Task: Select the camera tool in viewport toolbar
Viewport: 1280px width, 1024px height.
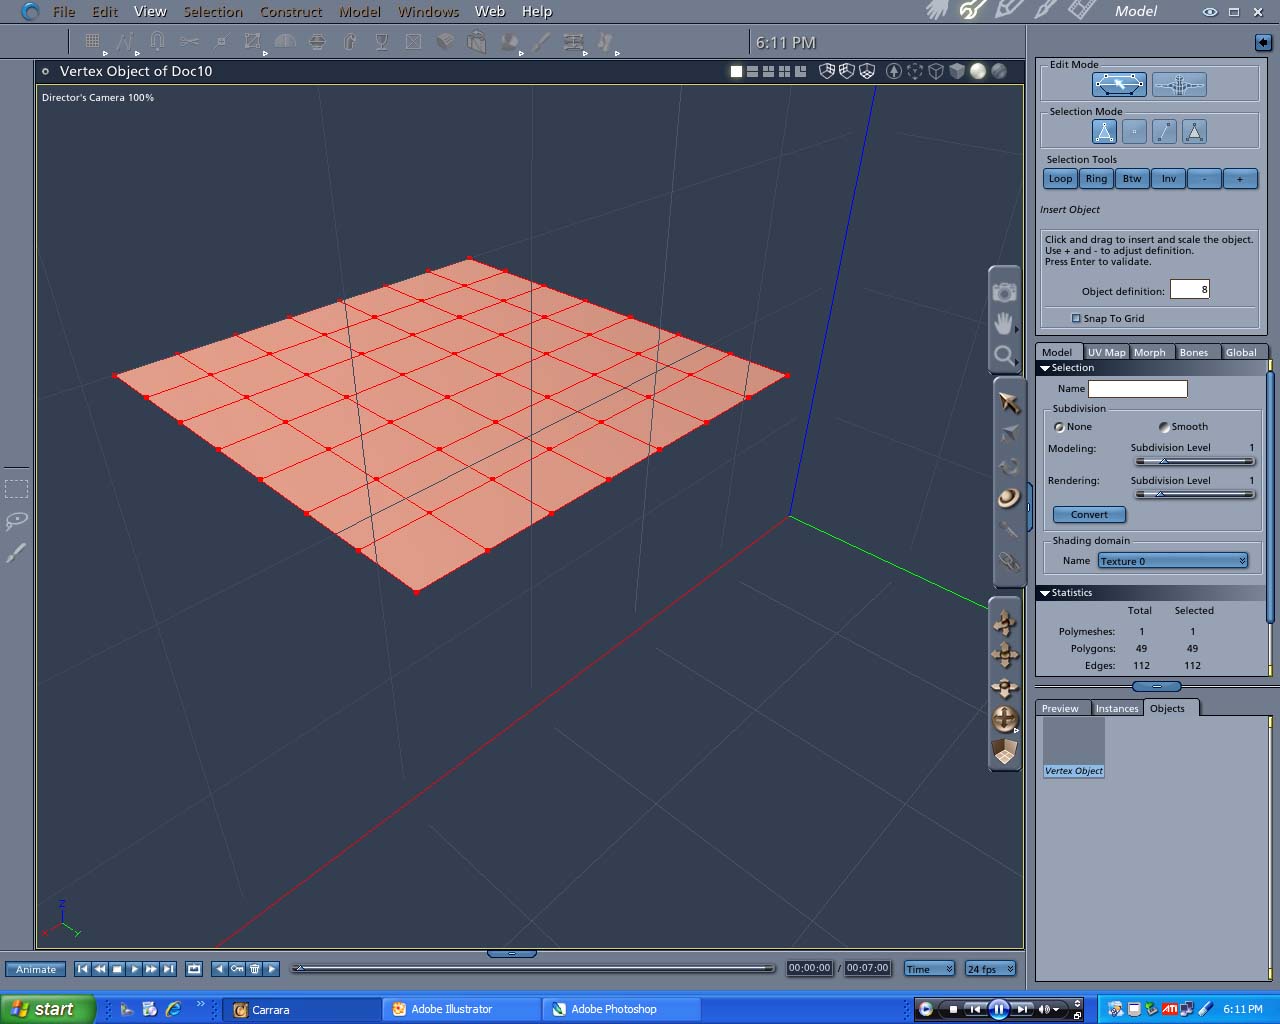Action: coord(1004,291)
